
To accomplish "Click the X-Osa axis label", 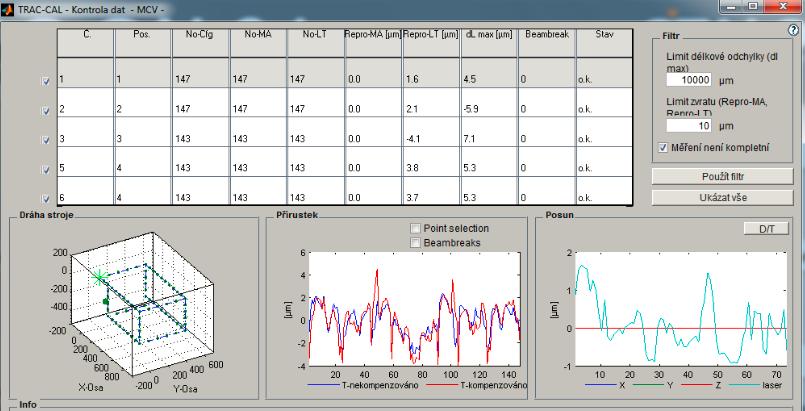I will [x=93, y=388].
